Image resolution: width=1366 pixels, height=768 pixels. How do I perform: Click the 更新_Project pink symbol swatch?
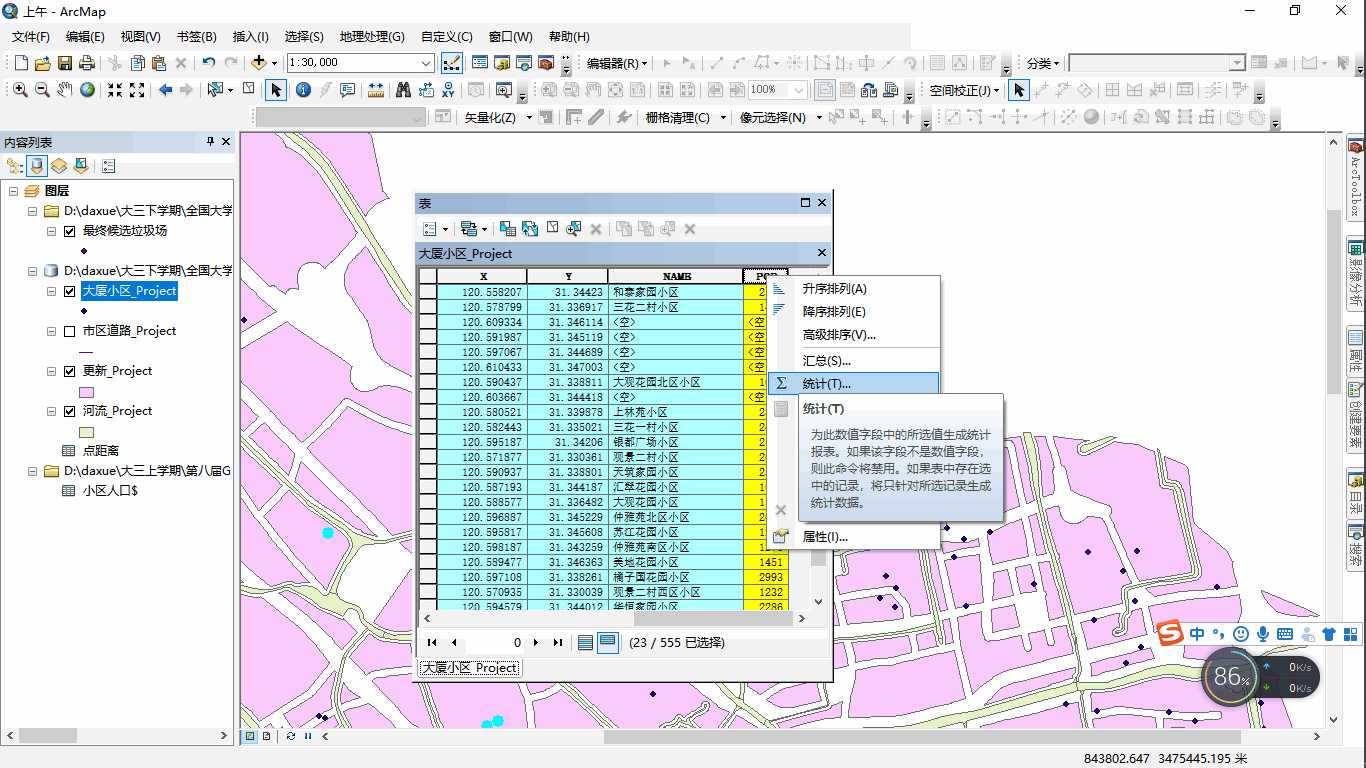click(x=86, y=392)
